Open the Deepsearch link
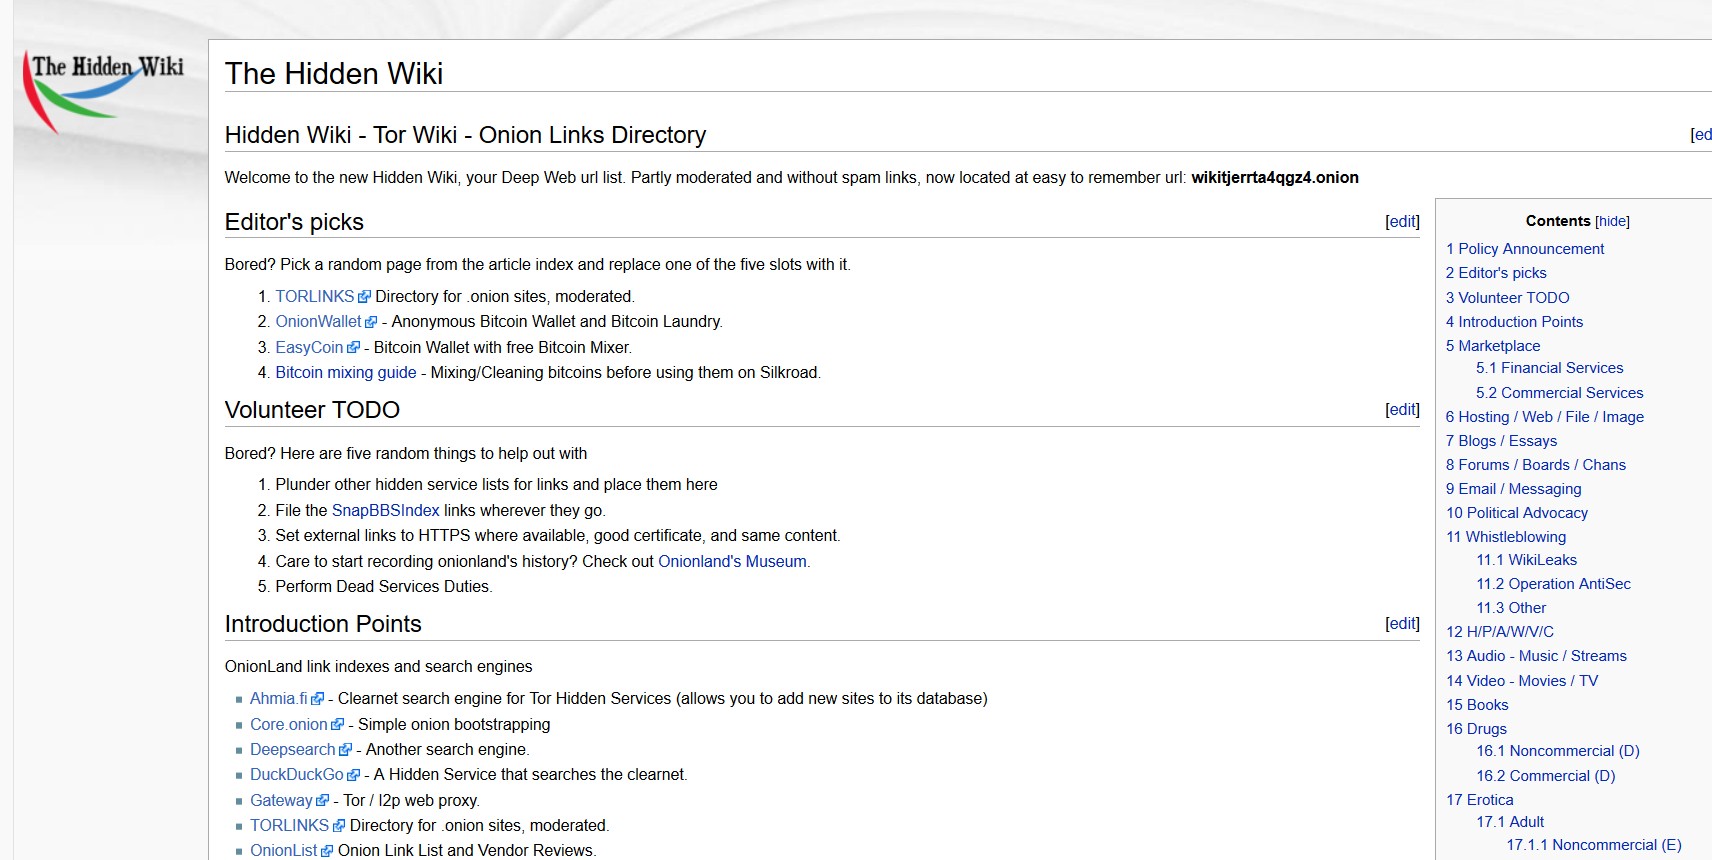This screenshot has width=1712, height=860. (x=293, y=750)
